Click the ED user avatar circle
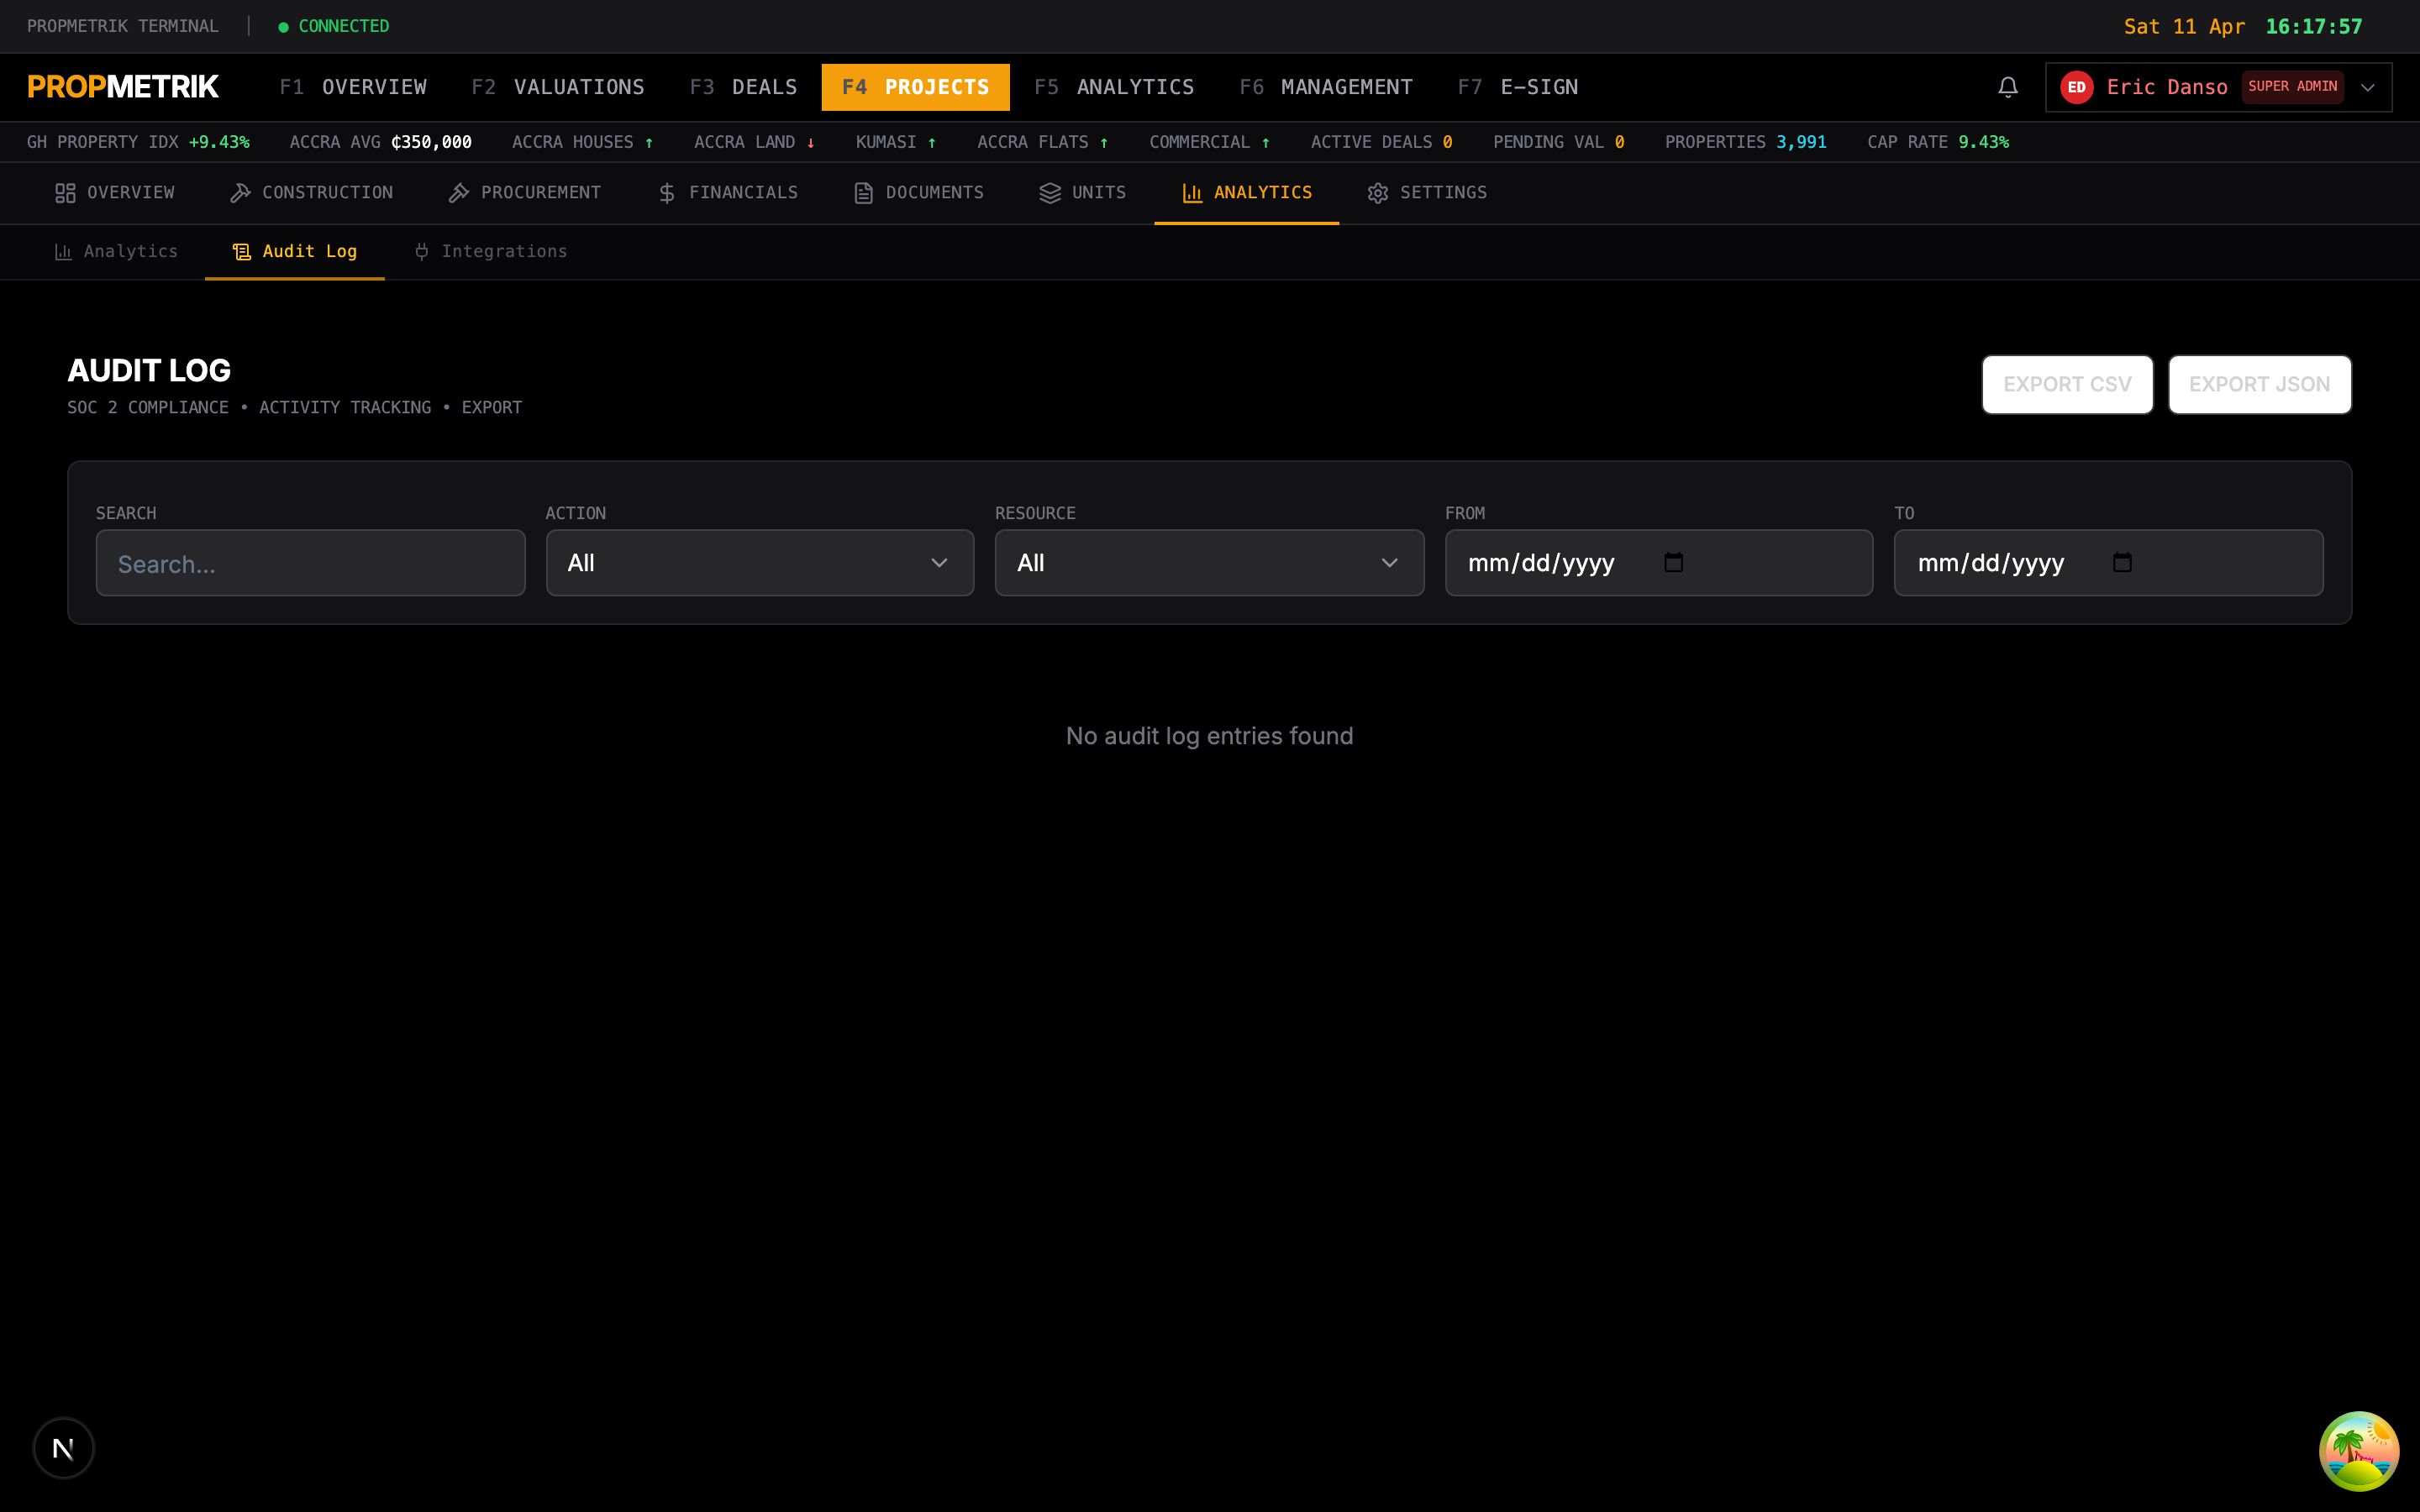This screenshot has height=1512, width=2420. (2076, 87)
